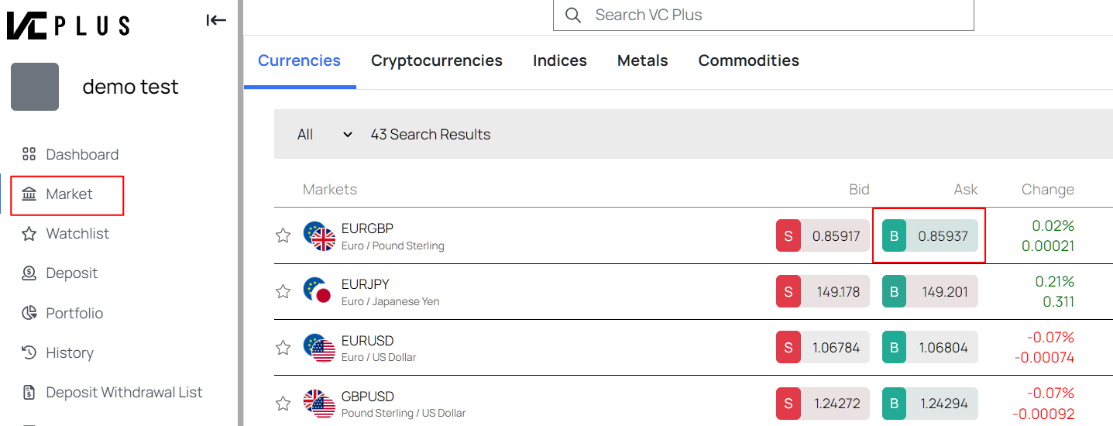Viewport: 1113px width, 426px height.
Task: Toggle favorite star for EURGBP
Action: click(283, 236)
